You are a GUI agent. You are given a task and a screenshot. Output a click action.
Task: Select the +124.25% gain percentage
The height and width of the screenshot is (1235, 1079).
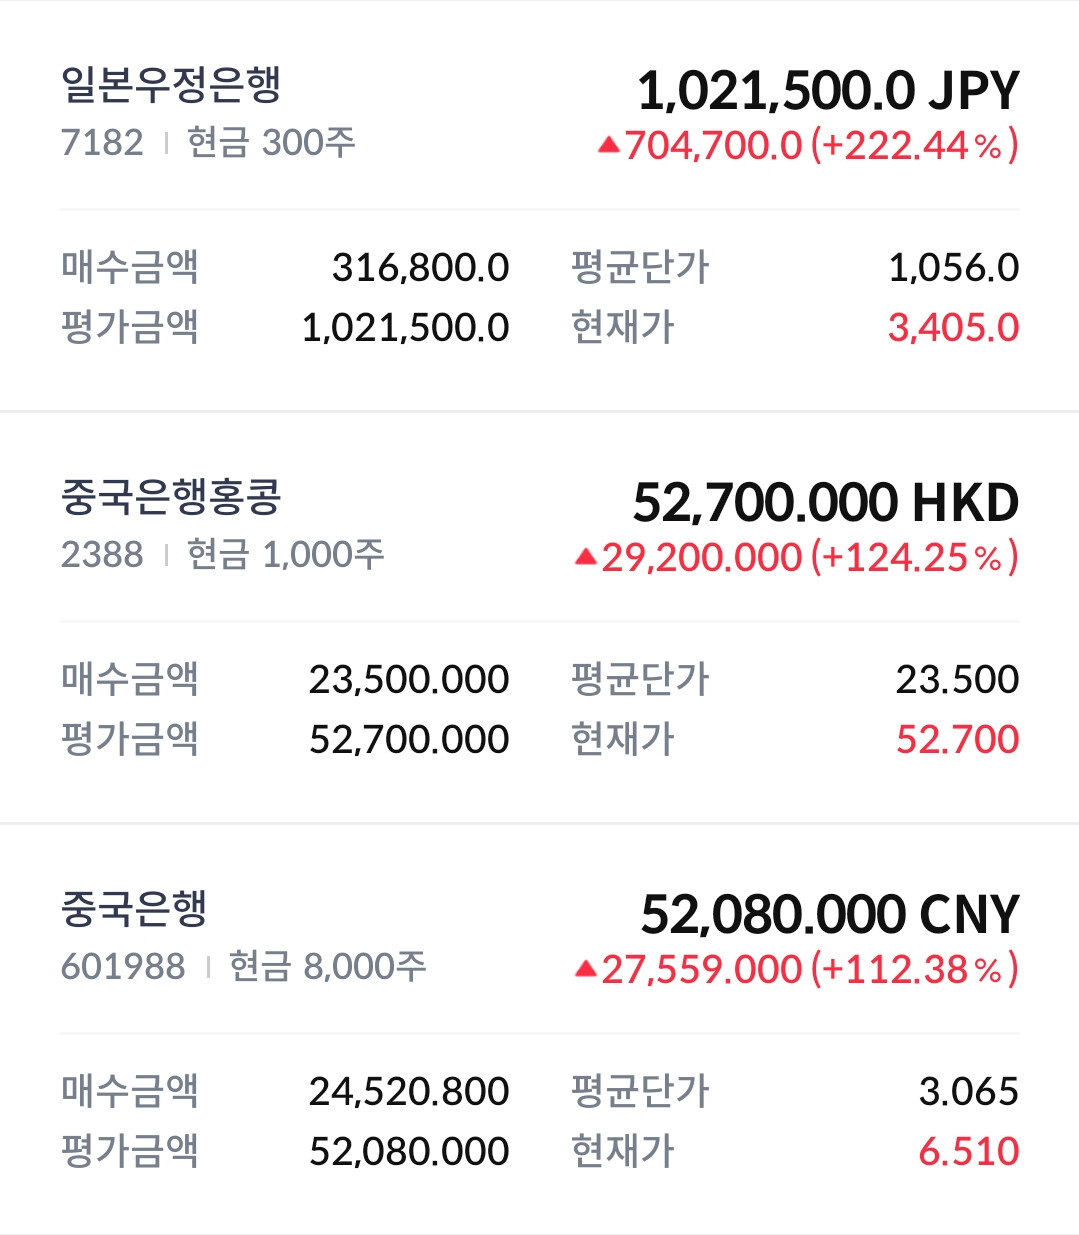915,557
